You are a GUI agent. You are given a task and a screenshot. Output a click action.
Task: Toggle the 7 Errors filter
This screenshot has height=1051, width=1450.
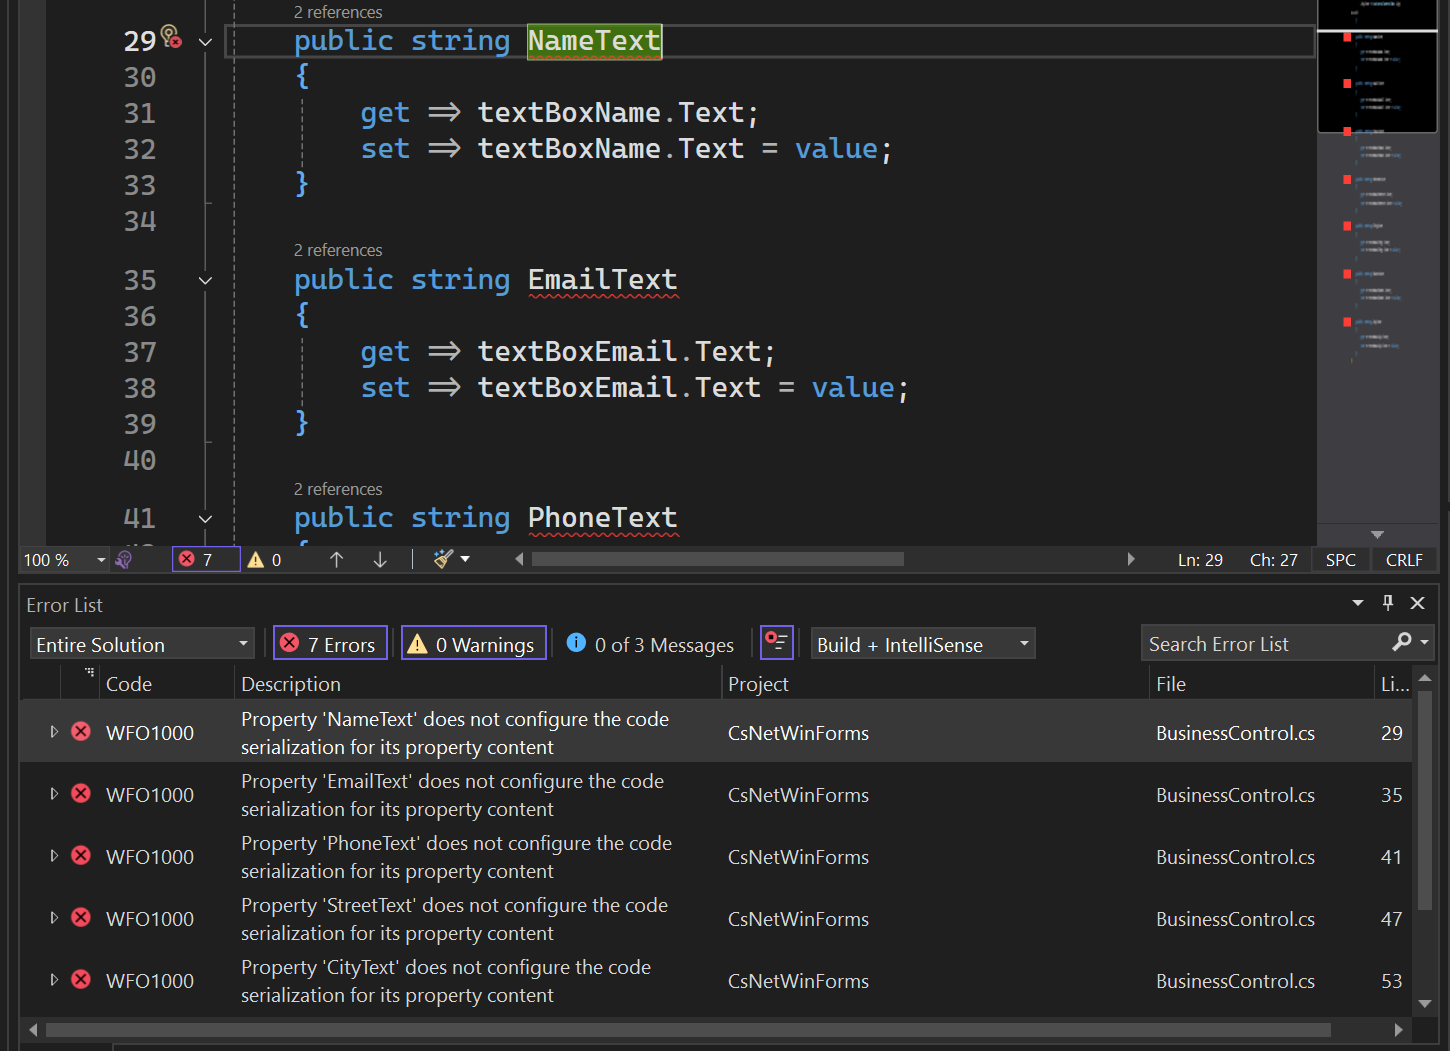tap(331, 644)
